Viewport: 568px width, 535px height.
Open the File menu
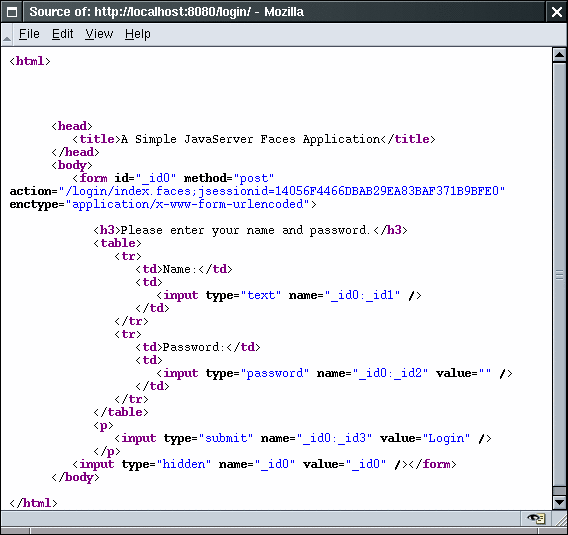[29, 34]
